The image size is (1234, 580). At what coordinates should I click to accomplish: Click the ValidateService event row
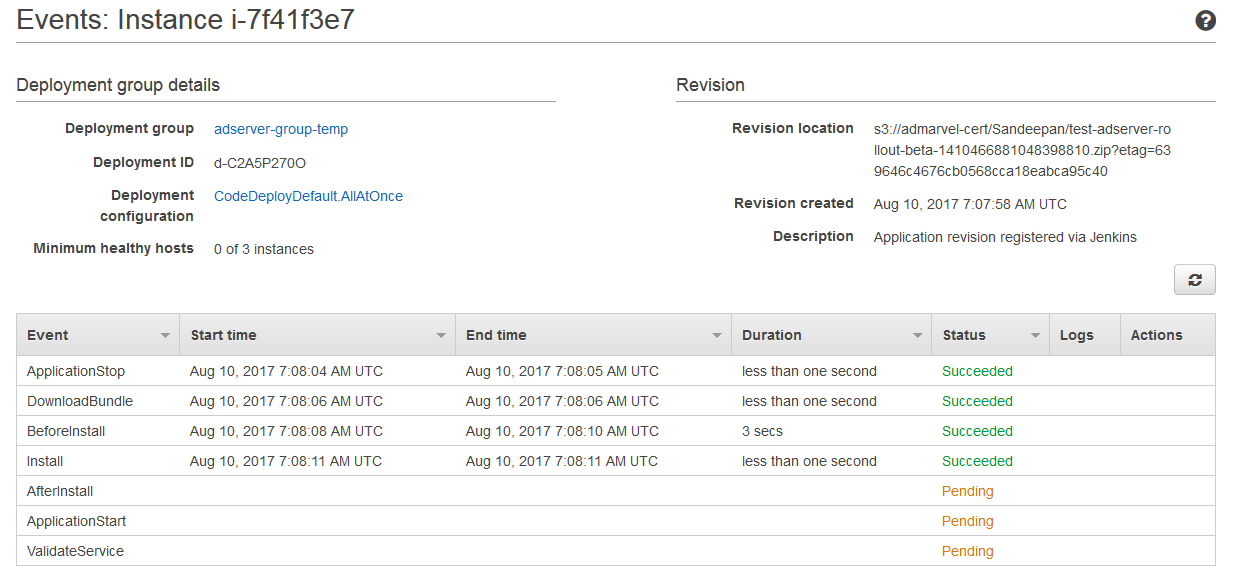[x=75, y=551]
